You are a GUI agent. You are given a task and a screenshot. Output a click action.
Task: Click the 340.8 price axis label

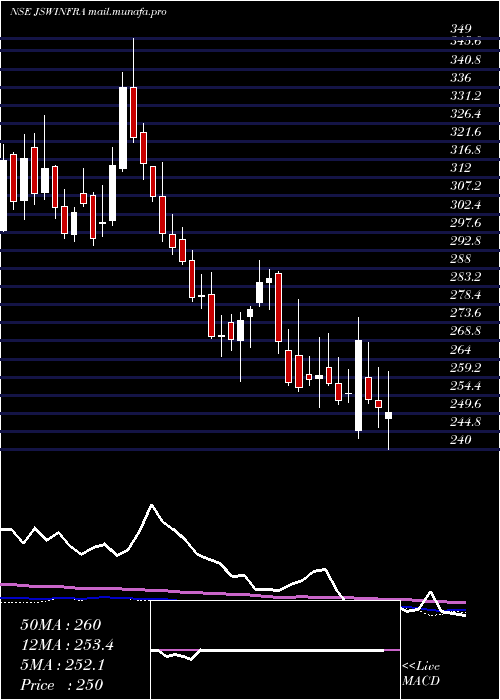pos(465,60)
